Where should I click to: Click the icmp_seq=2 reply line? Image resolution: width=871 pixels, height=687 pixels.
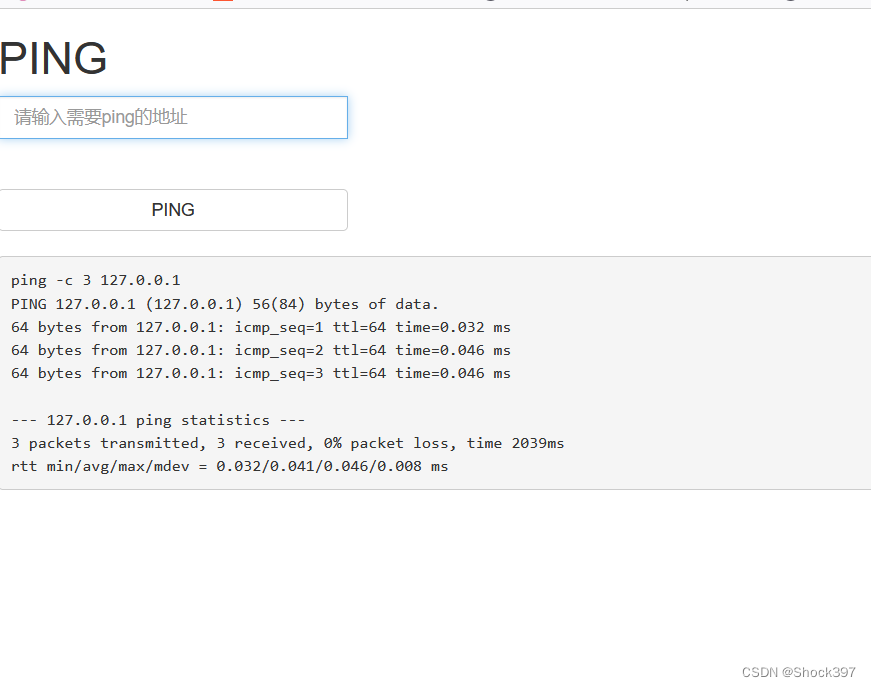click(x=261, y=350)
